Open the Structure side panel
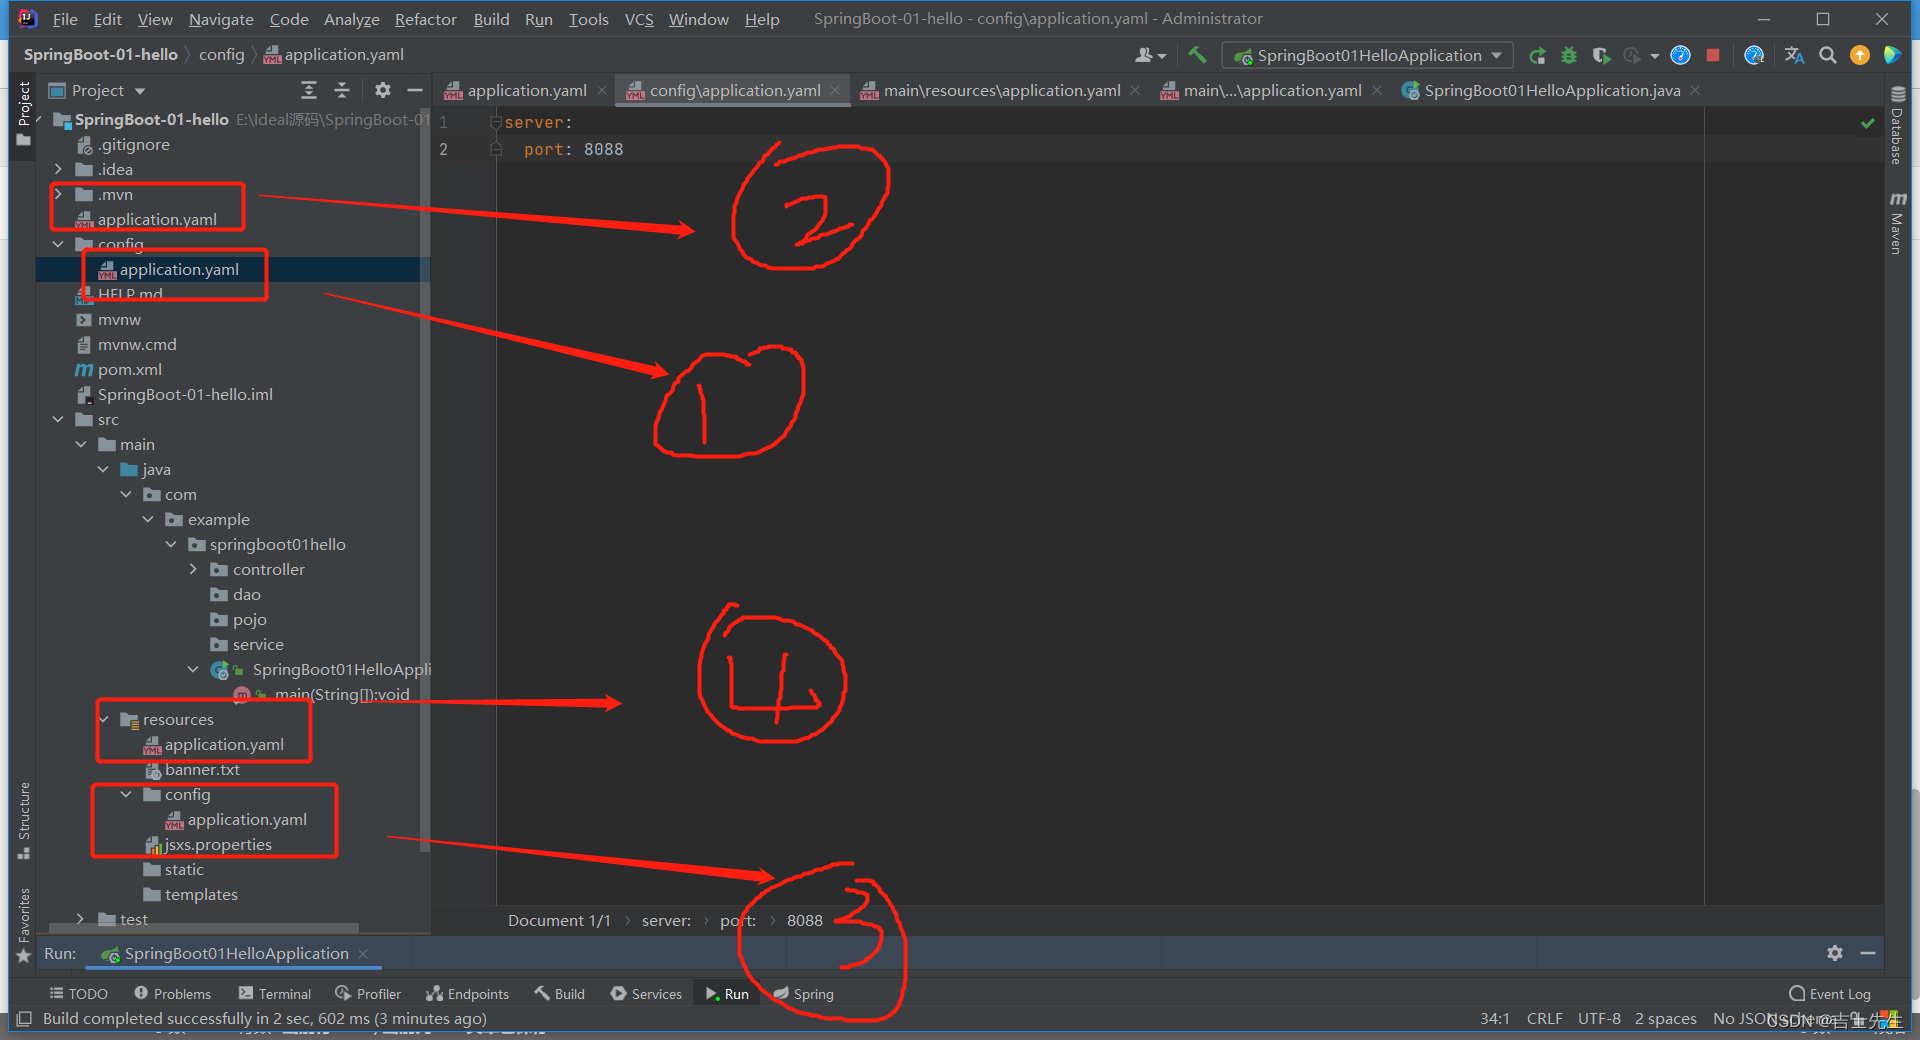The image size is (1920, 1040). [x=24, y=820]
